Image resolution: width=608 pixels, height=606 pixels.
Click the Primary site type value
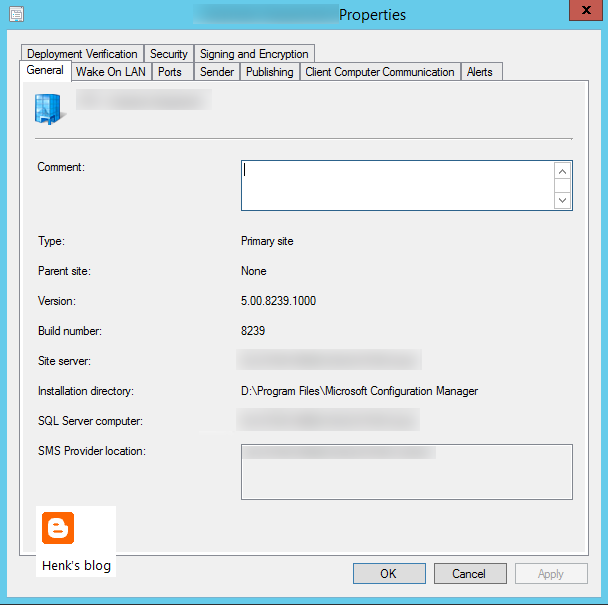(x=267, y=241)
